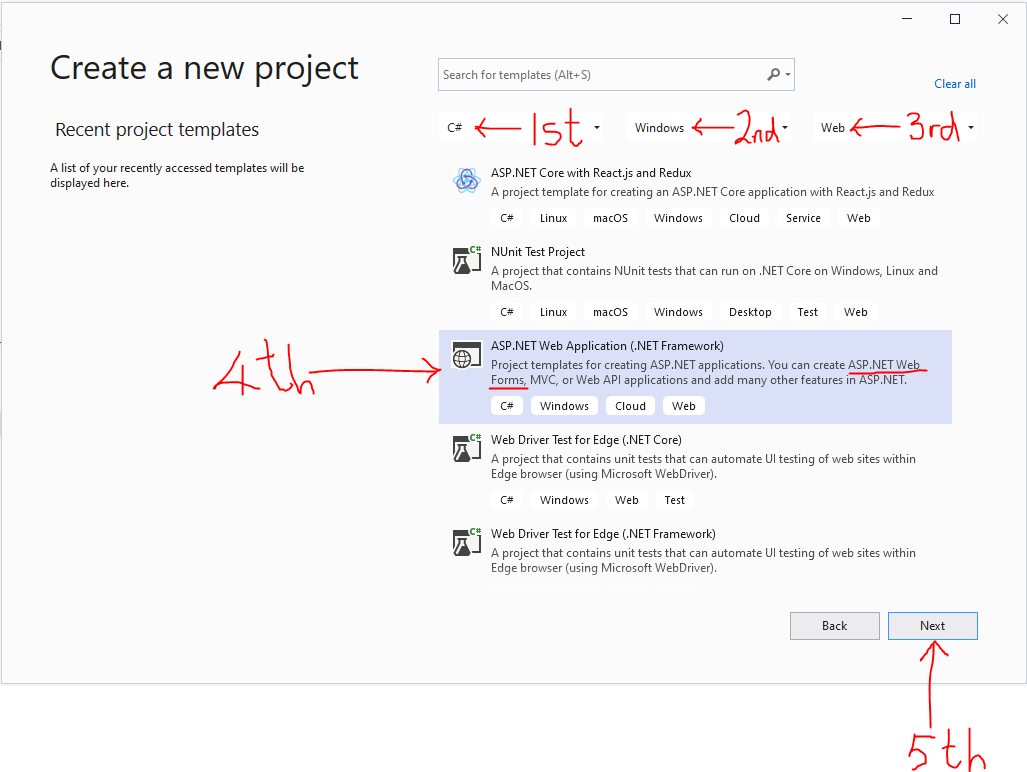Screen dimensions: 1027x772
Task: Minimize the Create a new project window
Action: tap(907, 19)
